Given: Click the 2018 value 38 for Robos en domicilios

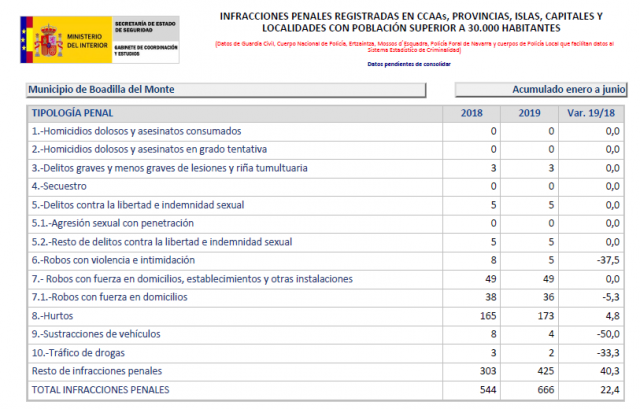Looking at the screenshot, I should click(x=491, y=297).
